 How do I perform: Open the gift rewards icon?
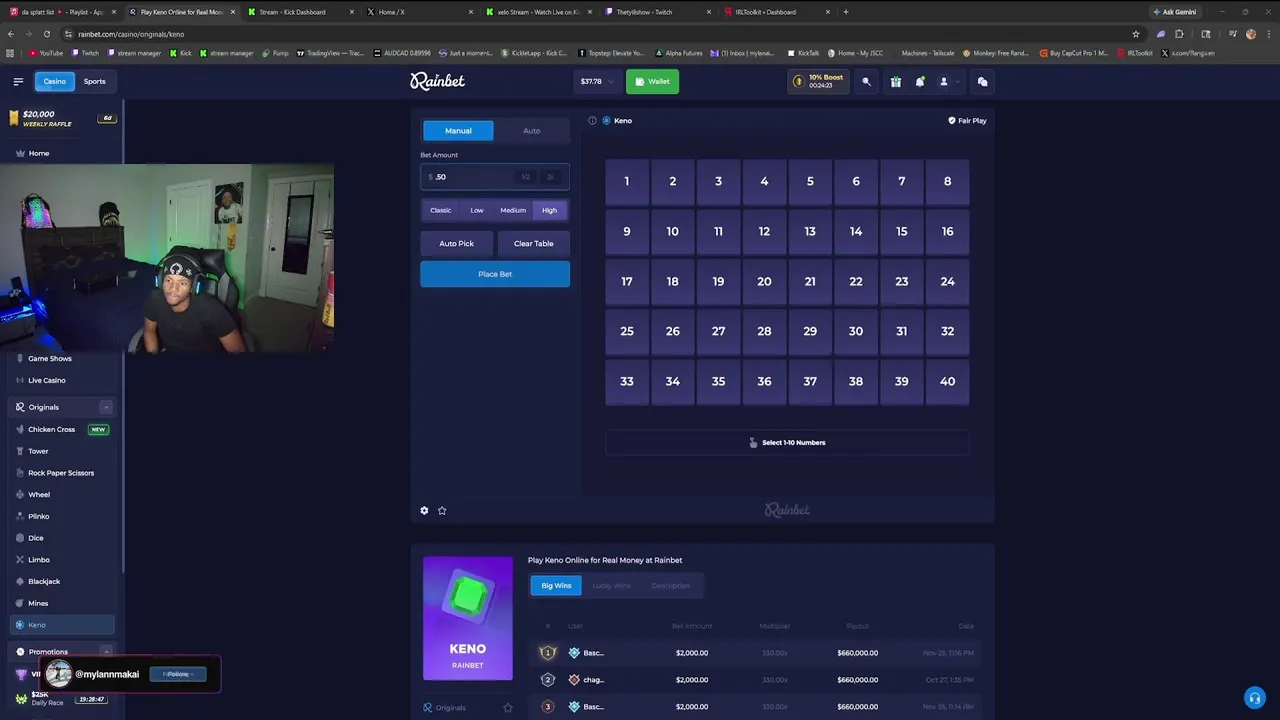(896, 82)
